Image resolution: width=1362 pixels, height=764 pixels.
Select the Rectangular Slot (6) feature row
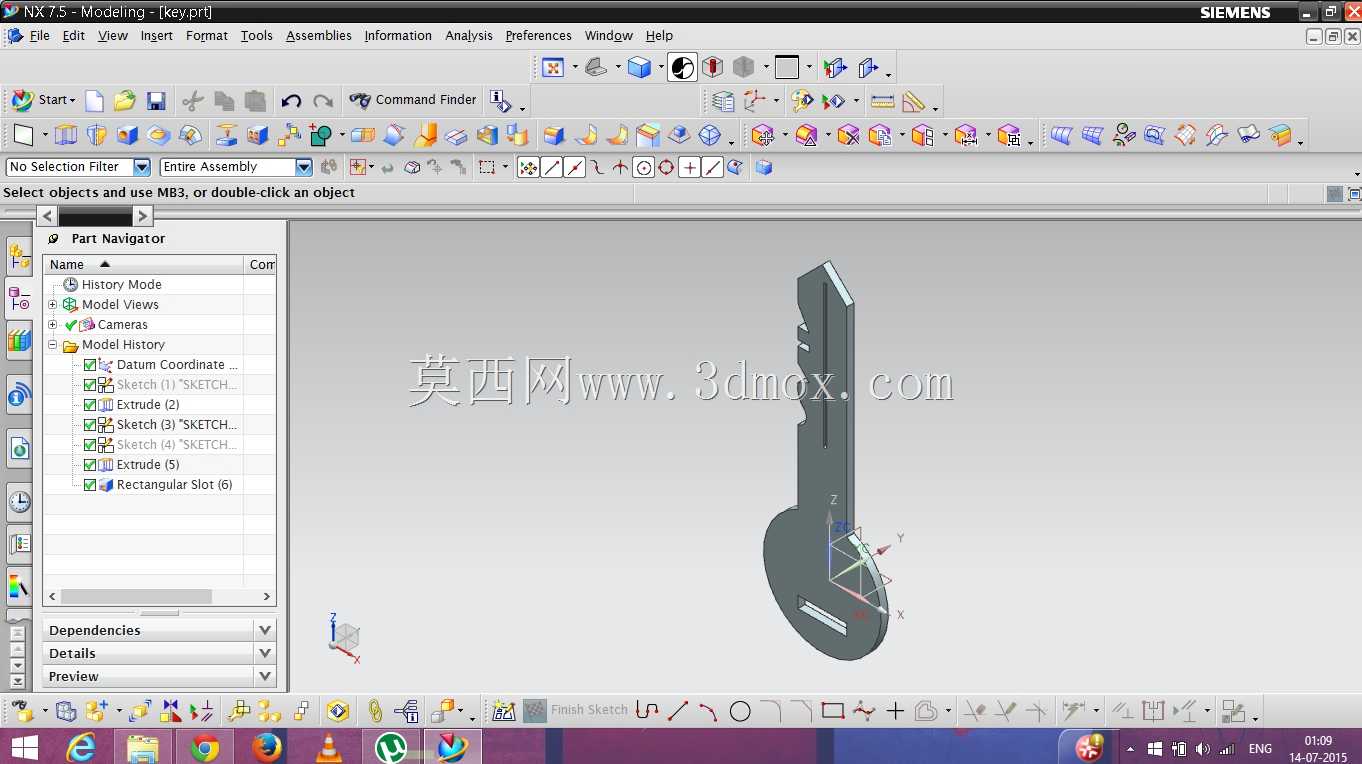[x=165, y=485]
